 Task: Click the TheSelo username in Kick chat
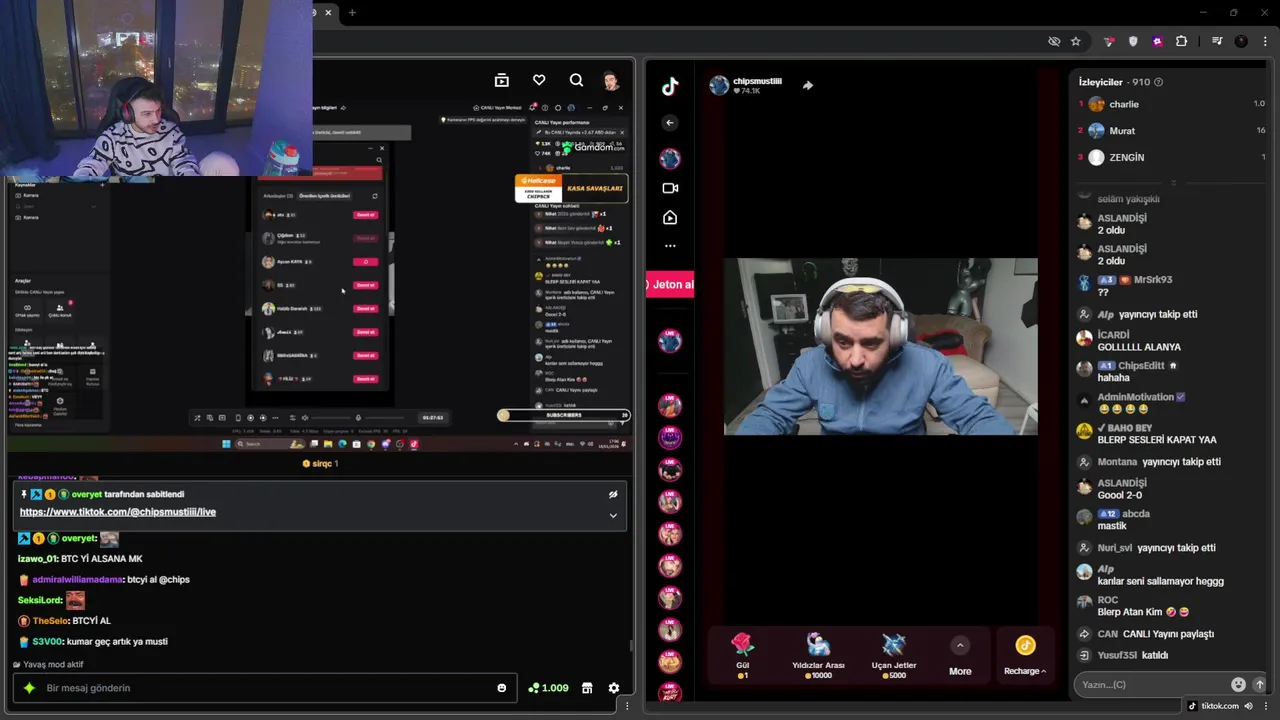pos(51,621)
